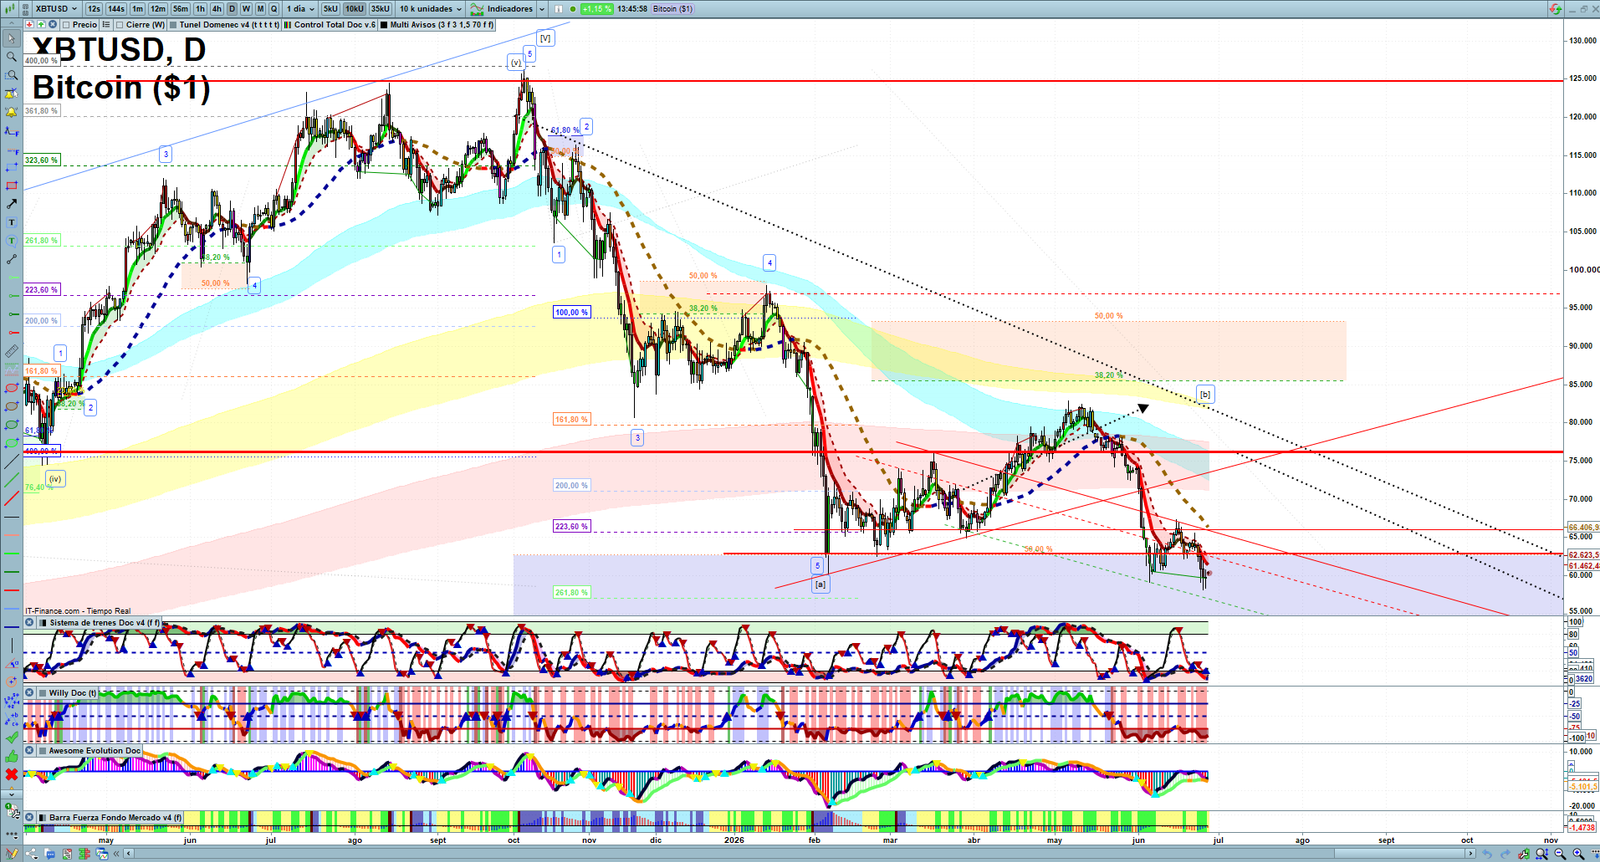This screenshot has height=862, width=1600.
Task: Open the chat bubbles icon
Action: 50,854
